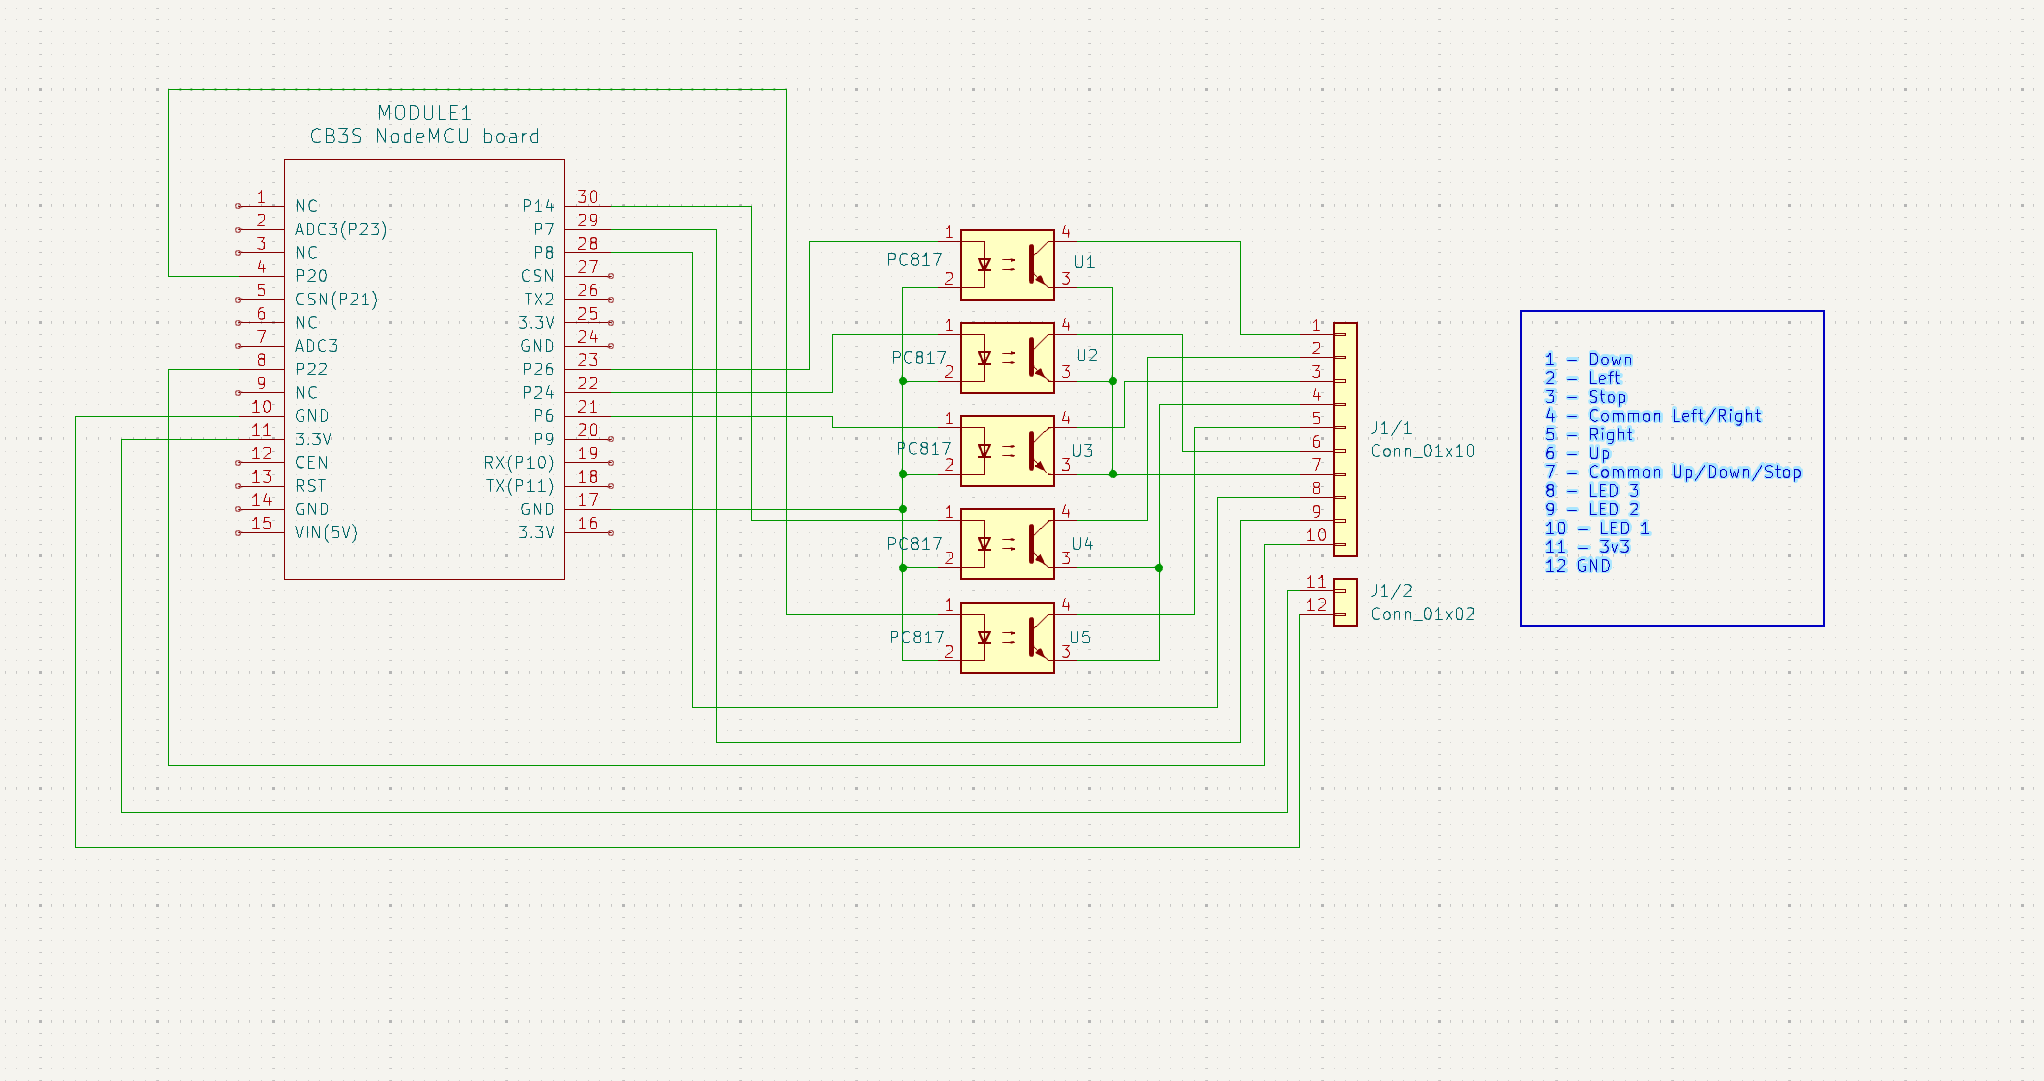2044x1081 pixels.
Task: Click the '9 - LED 2' note line
Action: (x=1592, y=509)
